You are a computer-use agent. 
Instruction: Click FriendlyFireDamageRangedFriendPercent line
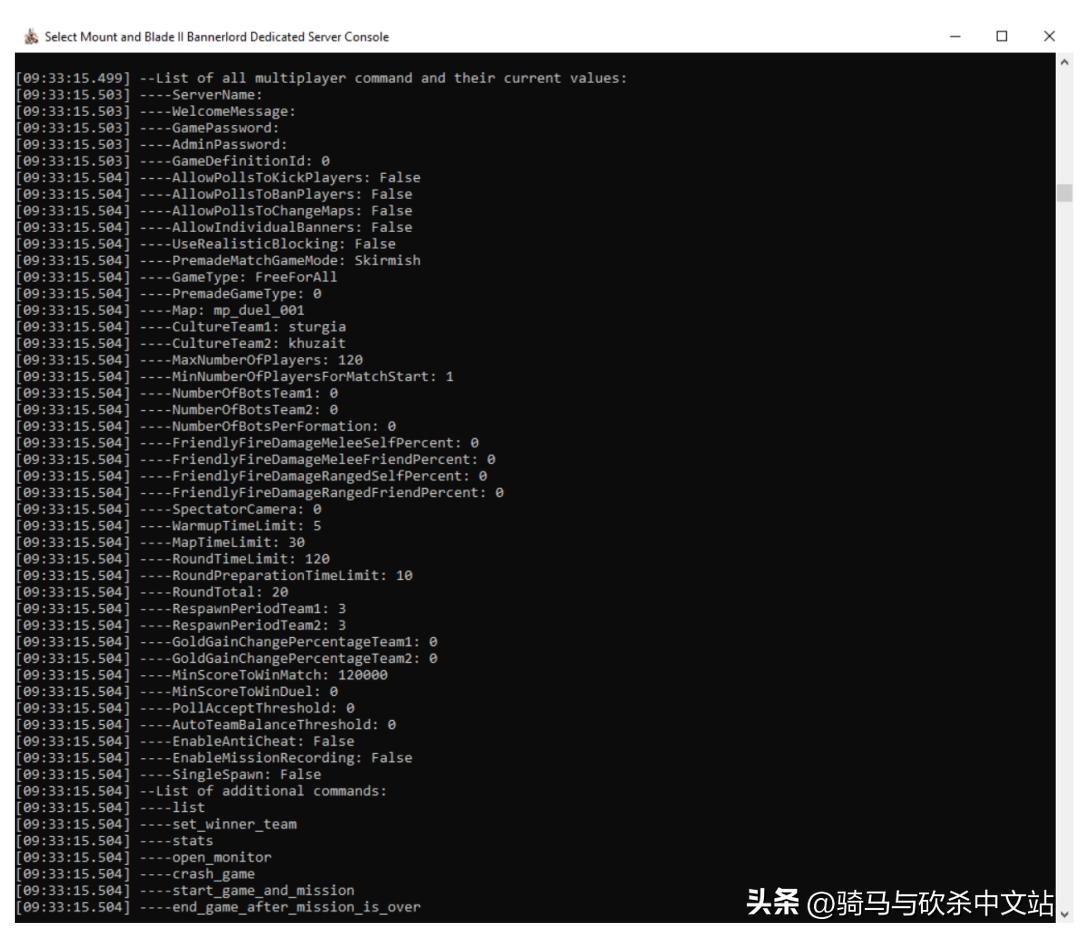click(x=259, y=492)
